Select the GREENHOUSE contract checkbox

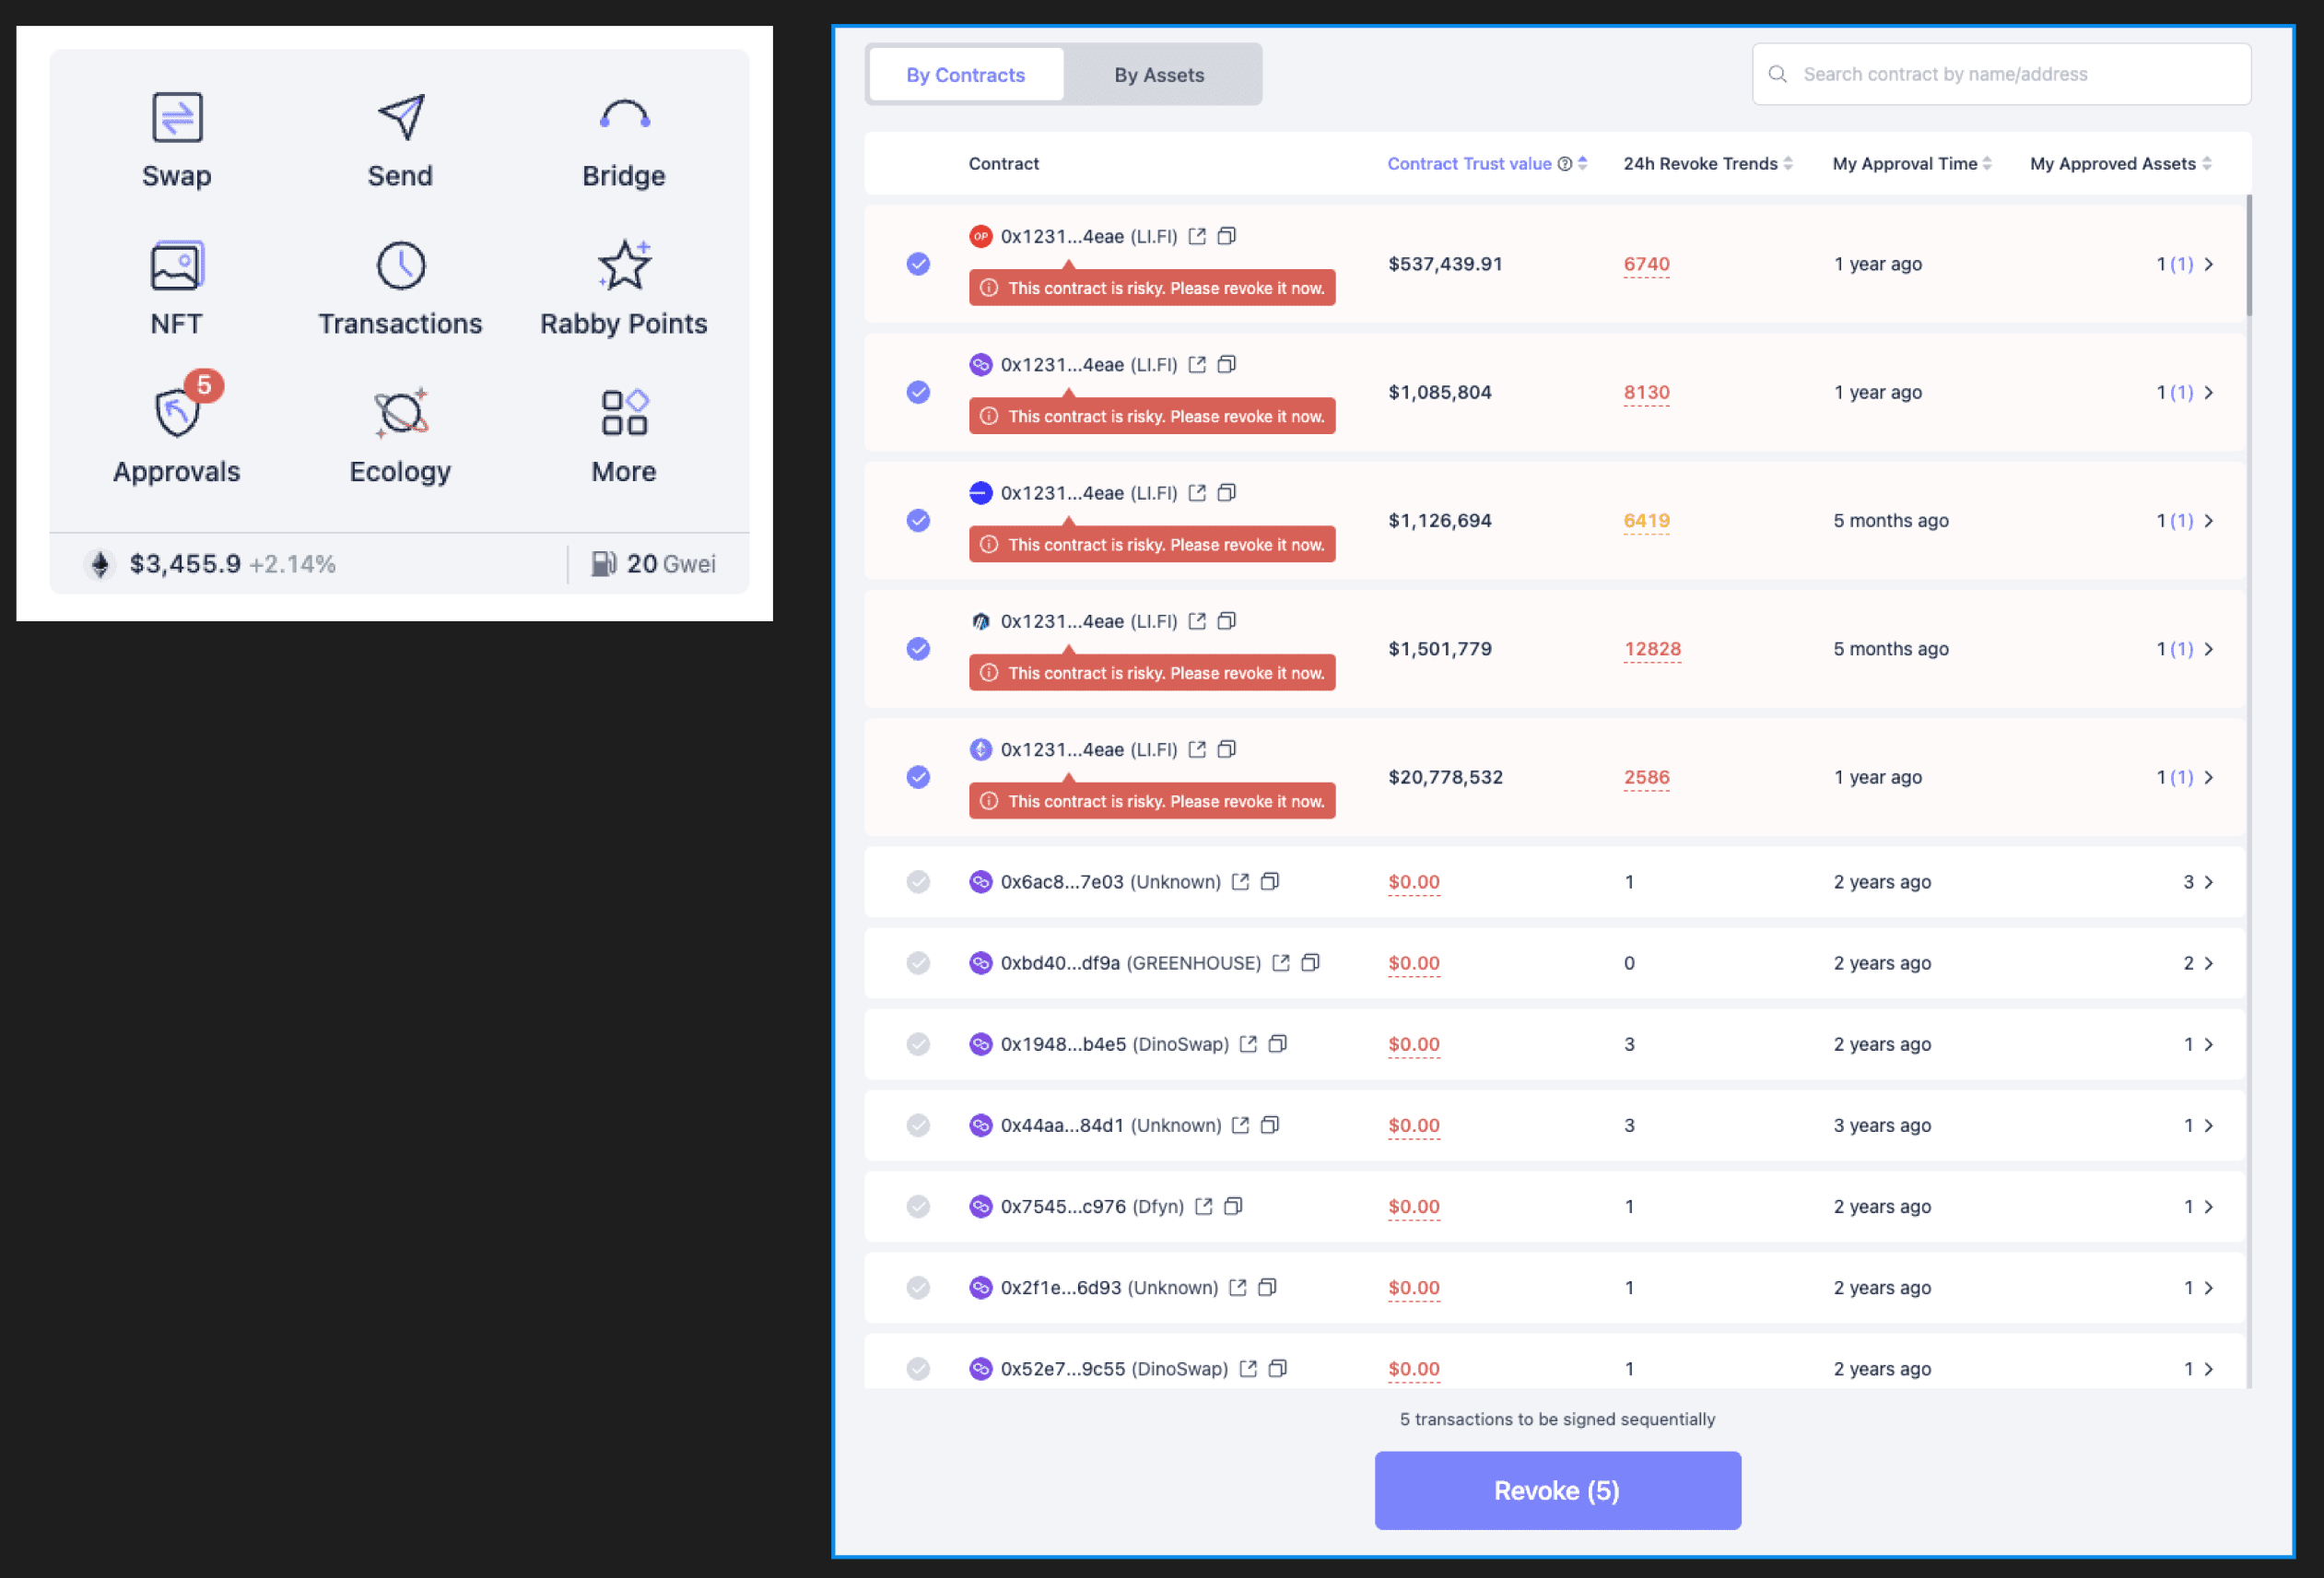(918, 963)
